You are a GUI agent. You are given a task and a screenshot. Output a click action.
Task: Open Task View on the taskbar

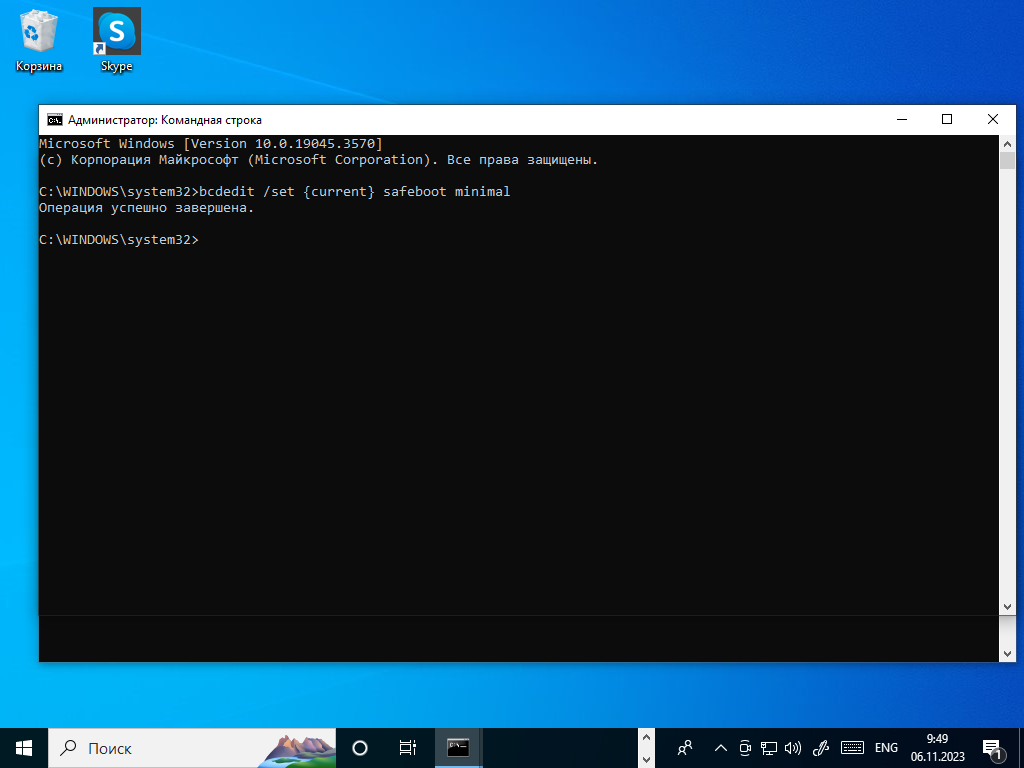(x=408, y=748)
